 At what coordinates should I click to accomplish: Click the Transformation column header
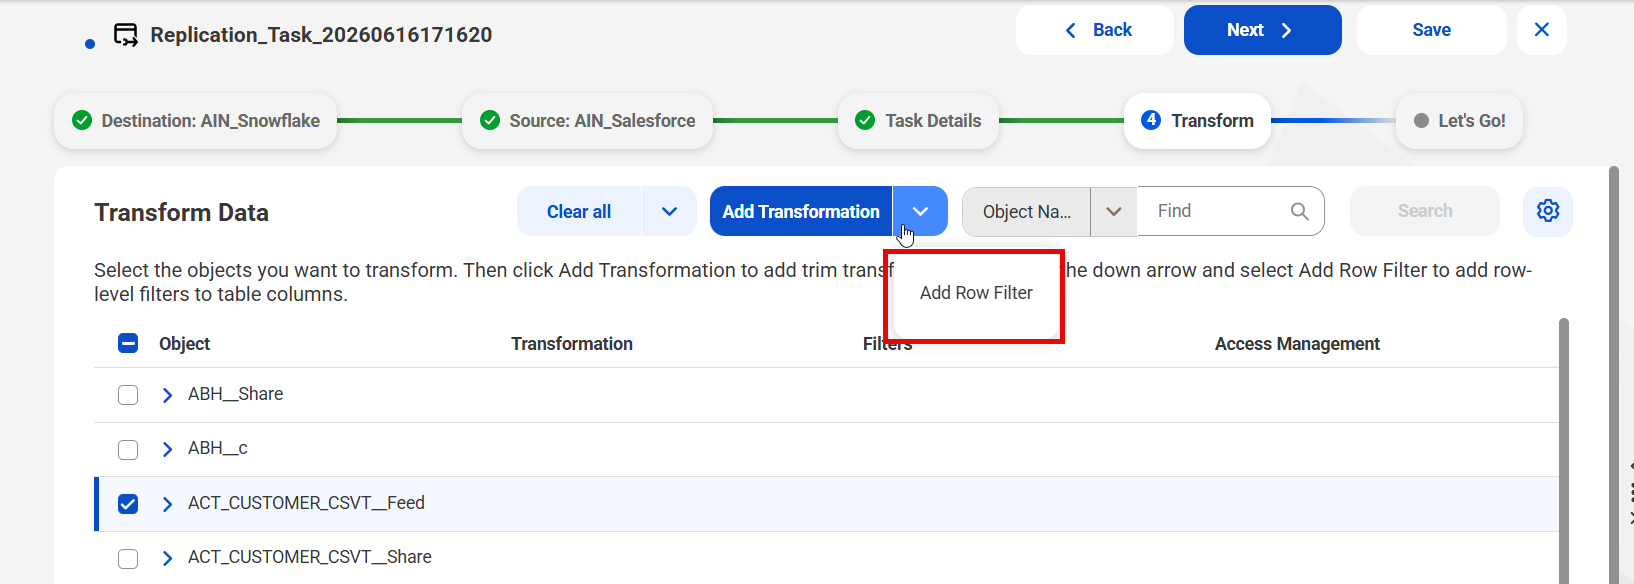(572, 344)
